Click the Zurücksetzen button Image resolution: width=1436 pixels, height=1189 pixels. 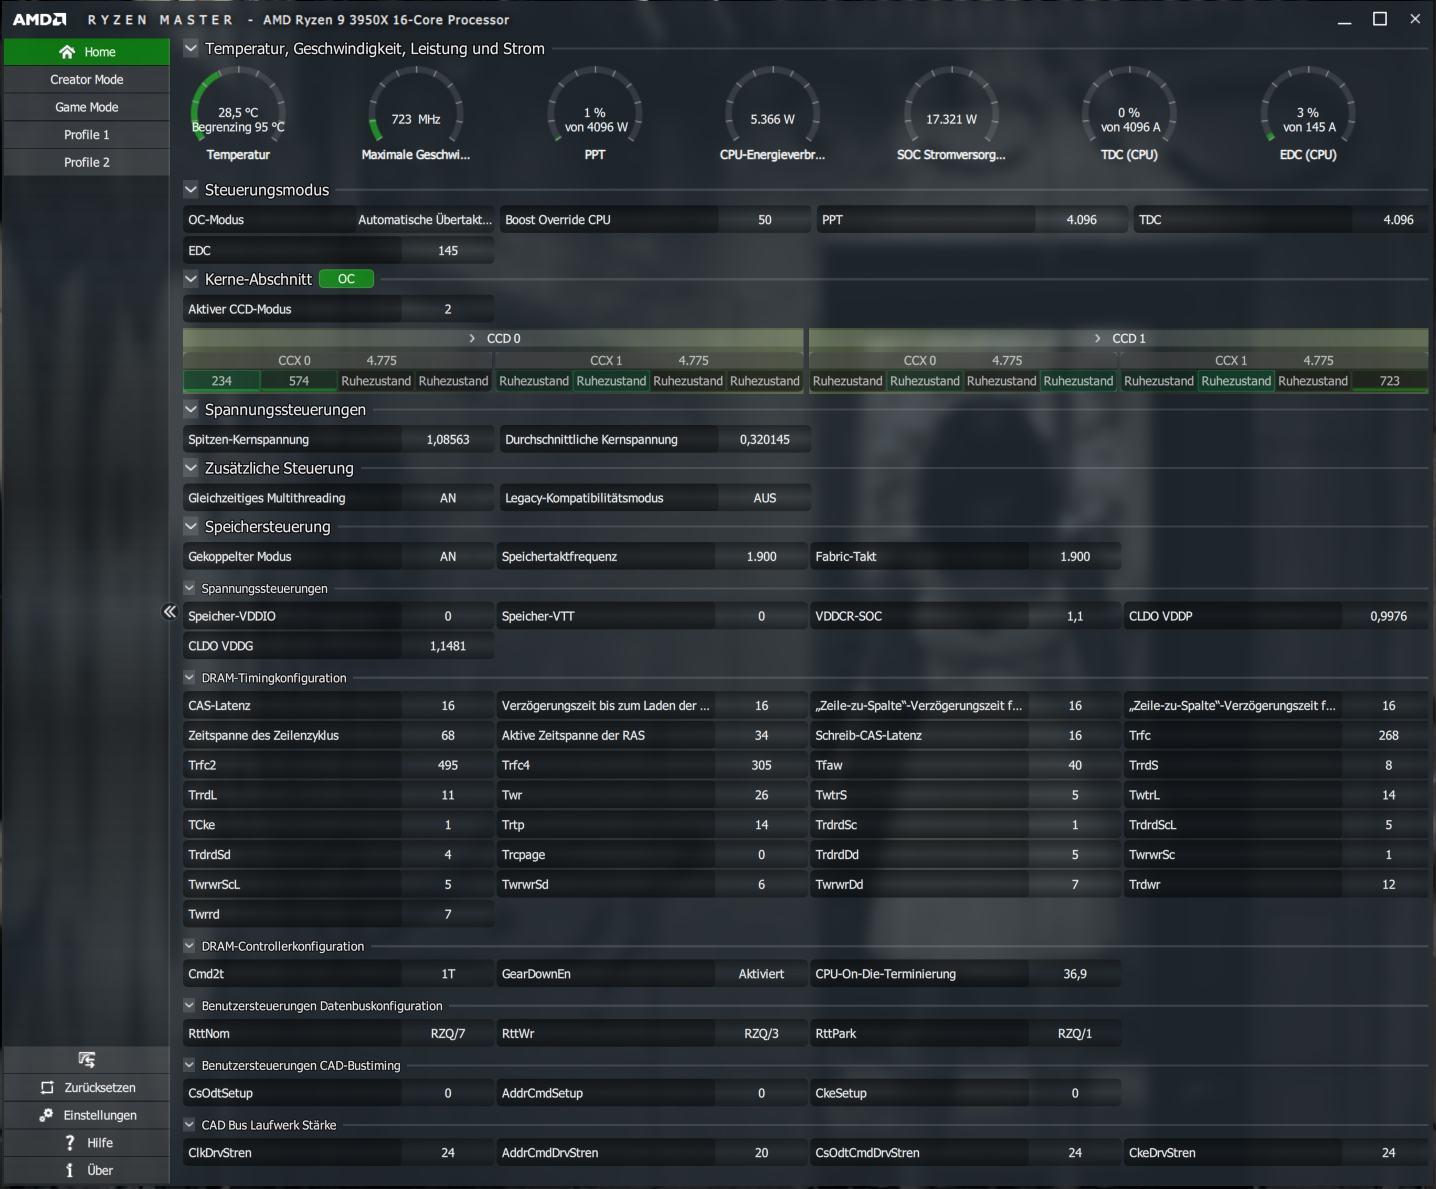[87, 1088]
